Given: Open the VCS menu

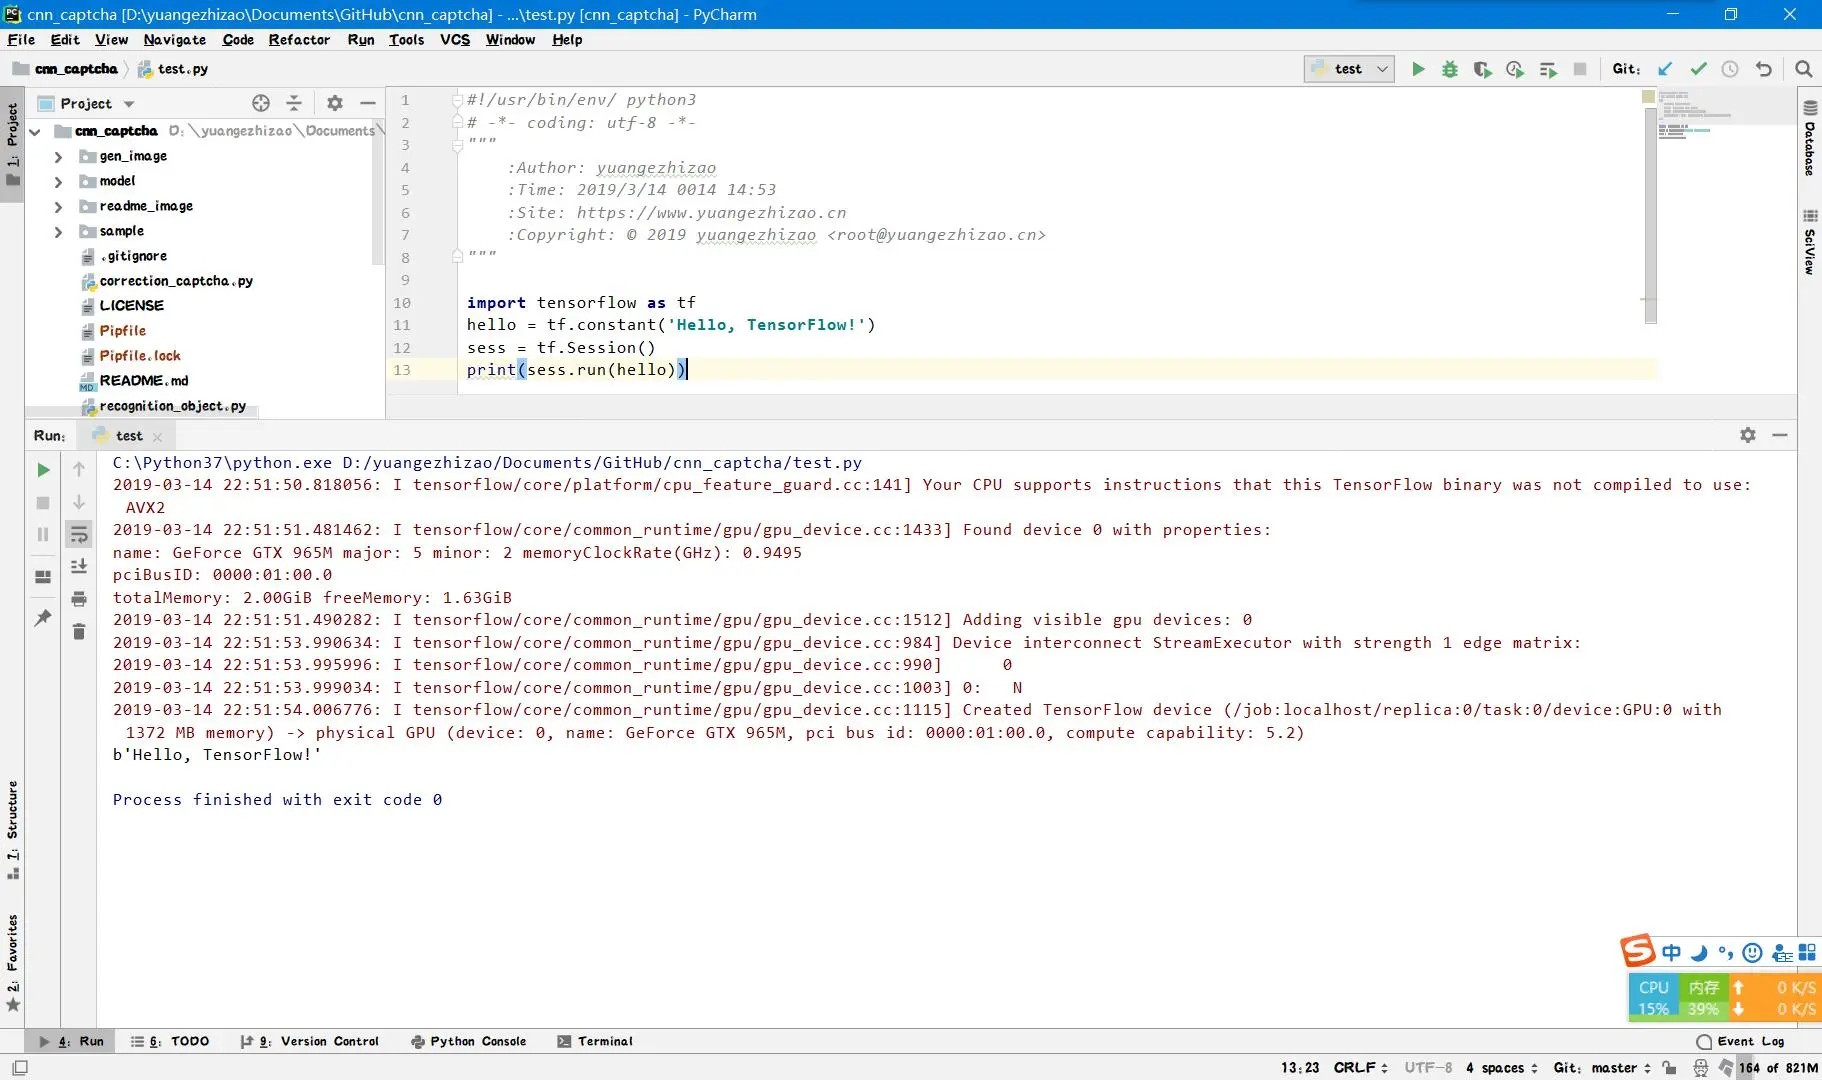Looking at the screenshot, I should [455, 40].
